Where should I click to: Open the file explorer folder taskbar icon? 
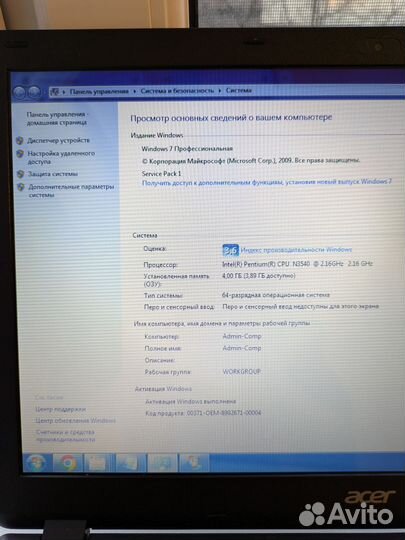tap(98, 463)
